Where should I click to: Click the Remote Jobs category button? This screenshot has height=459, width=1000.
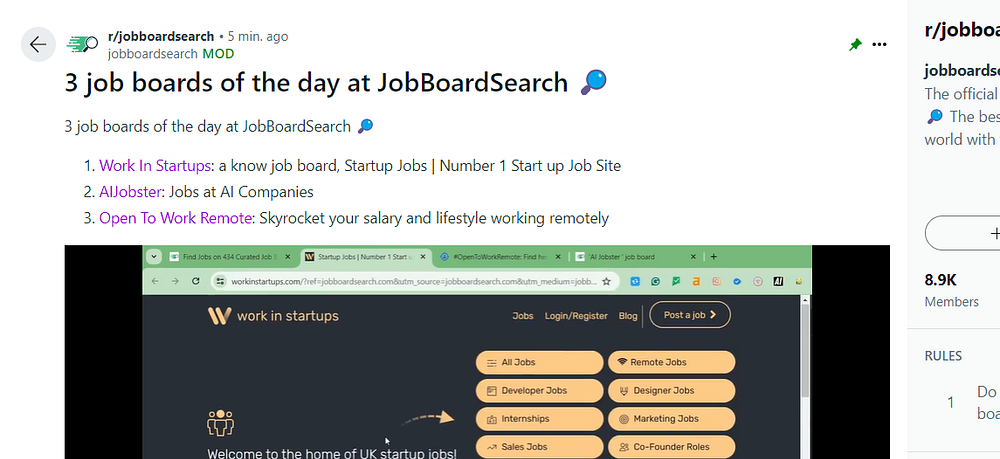pyautogui.click(x=671, y=362)
